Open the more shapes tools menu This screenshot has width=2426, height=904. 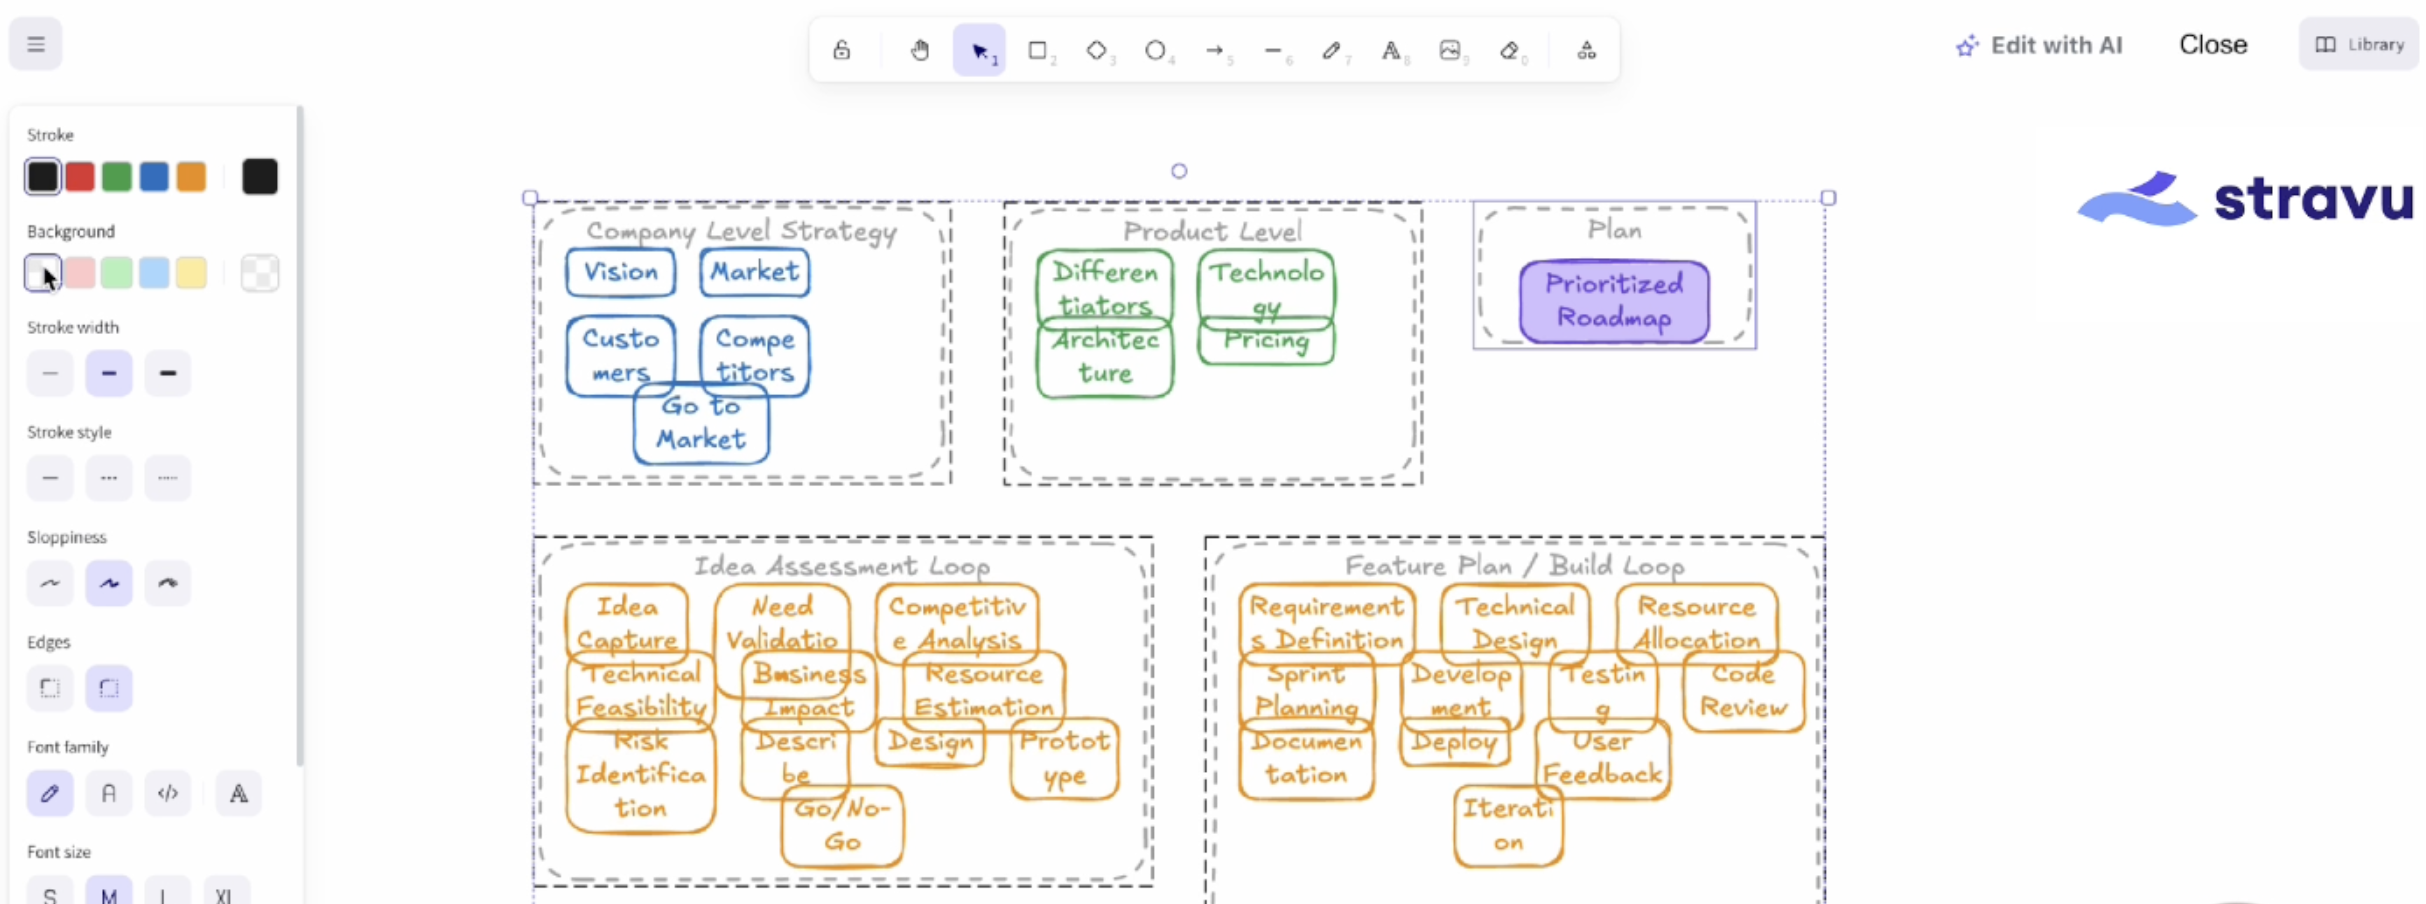(x=1587, y=50)
